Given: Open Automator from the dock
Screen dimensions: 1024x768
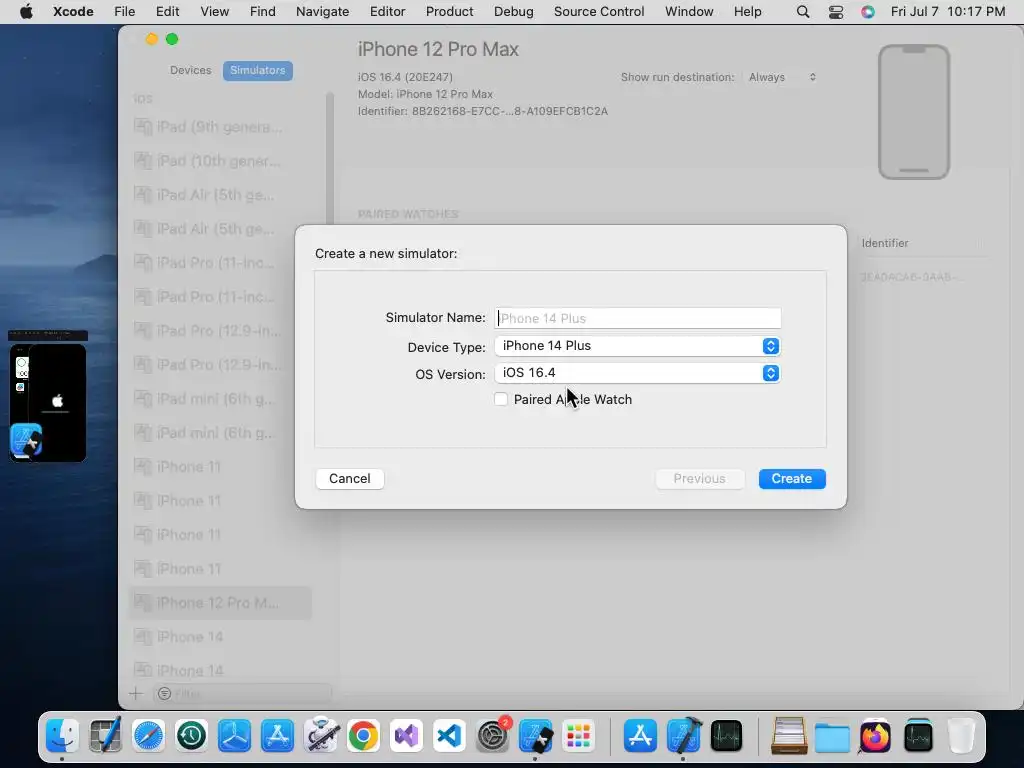Looking at the screenshot, I should [321, 736].
